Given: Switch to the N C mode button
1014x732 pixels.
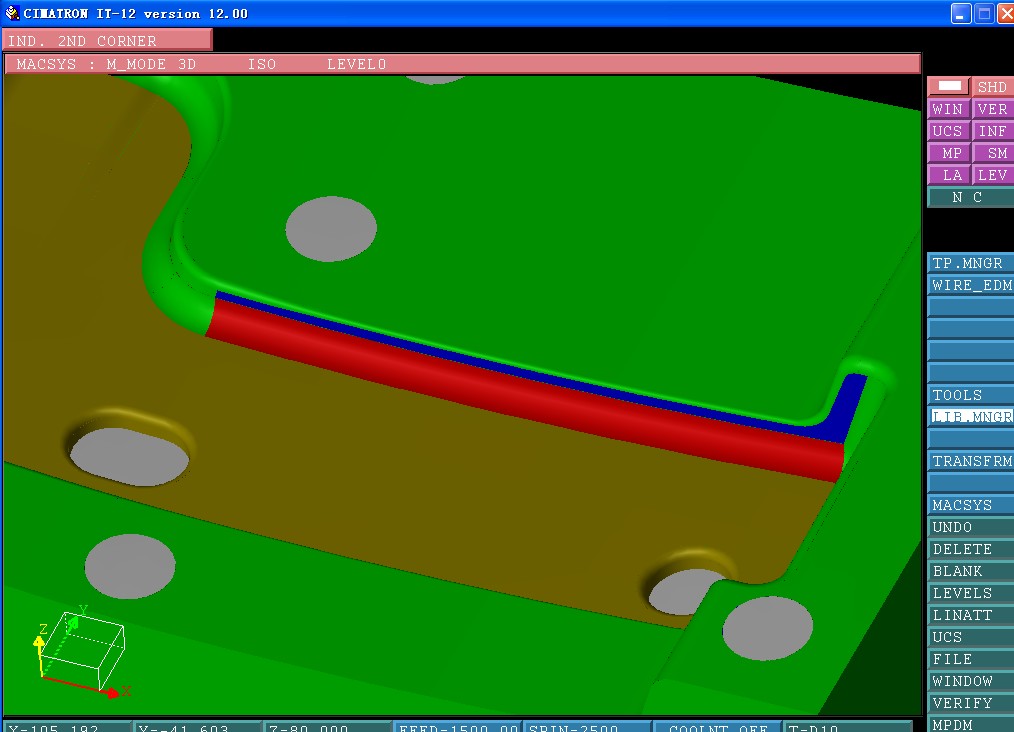Looking at the screenshot, I should (x=970, y=197).
